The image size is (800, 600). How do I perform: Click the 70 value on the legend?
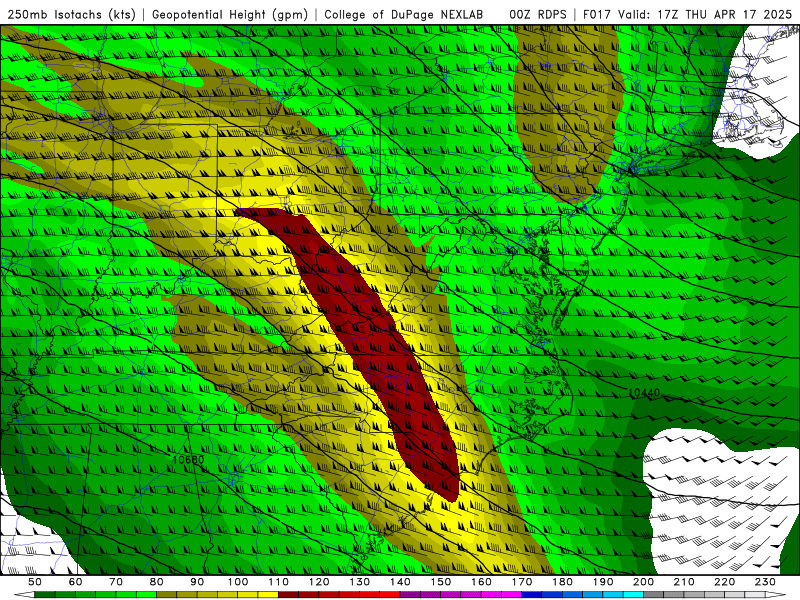pyautogui.click(x=116, y=582)
